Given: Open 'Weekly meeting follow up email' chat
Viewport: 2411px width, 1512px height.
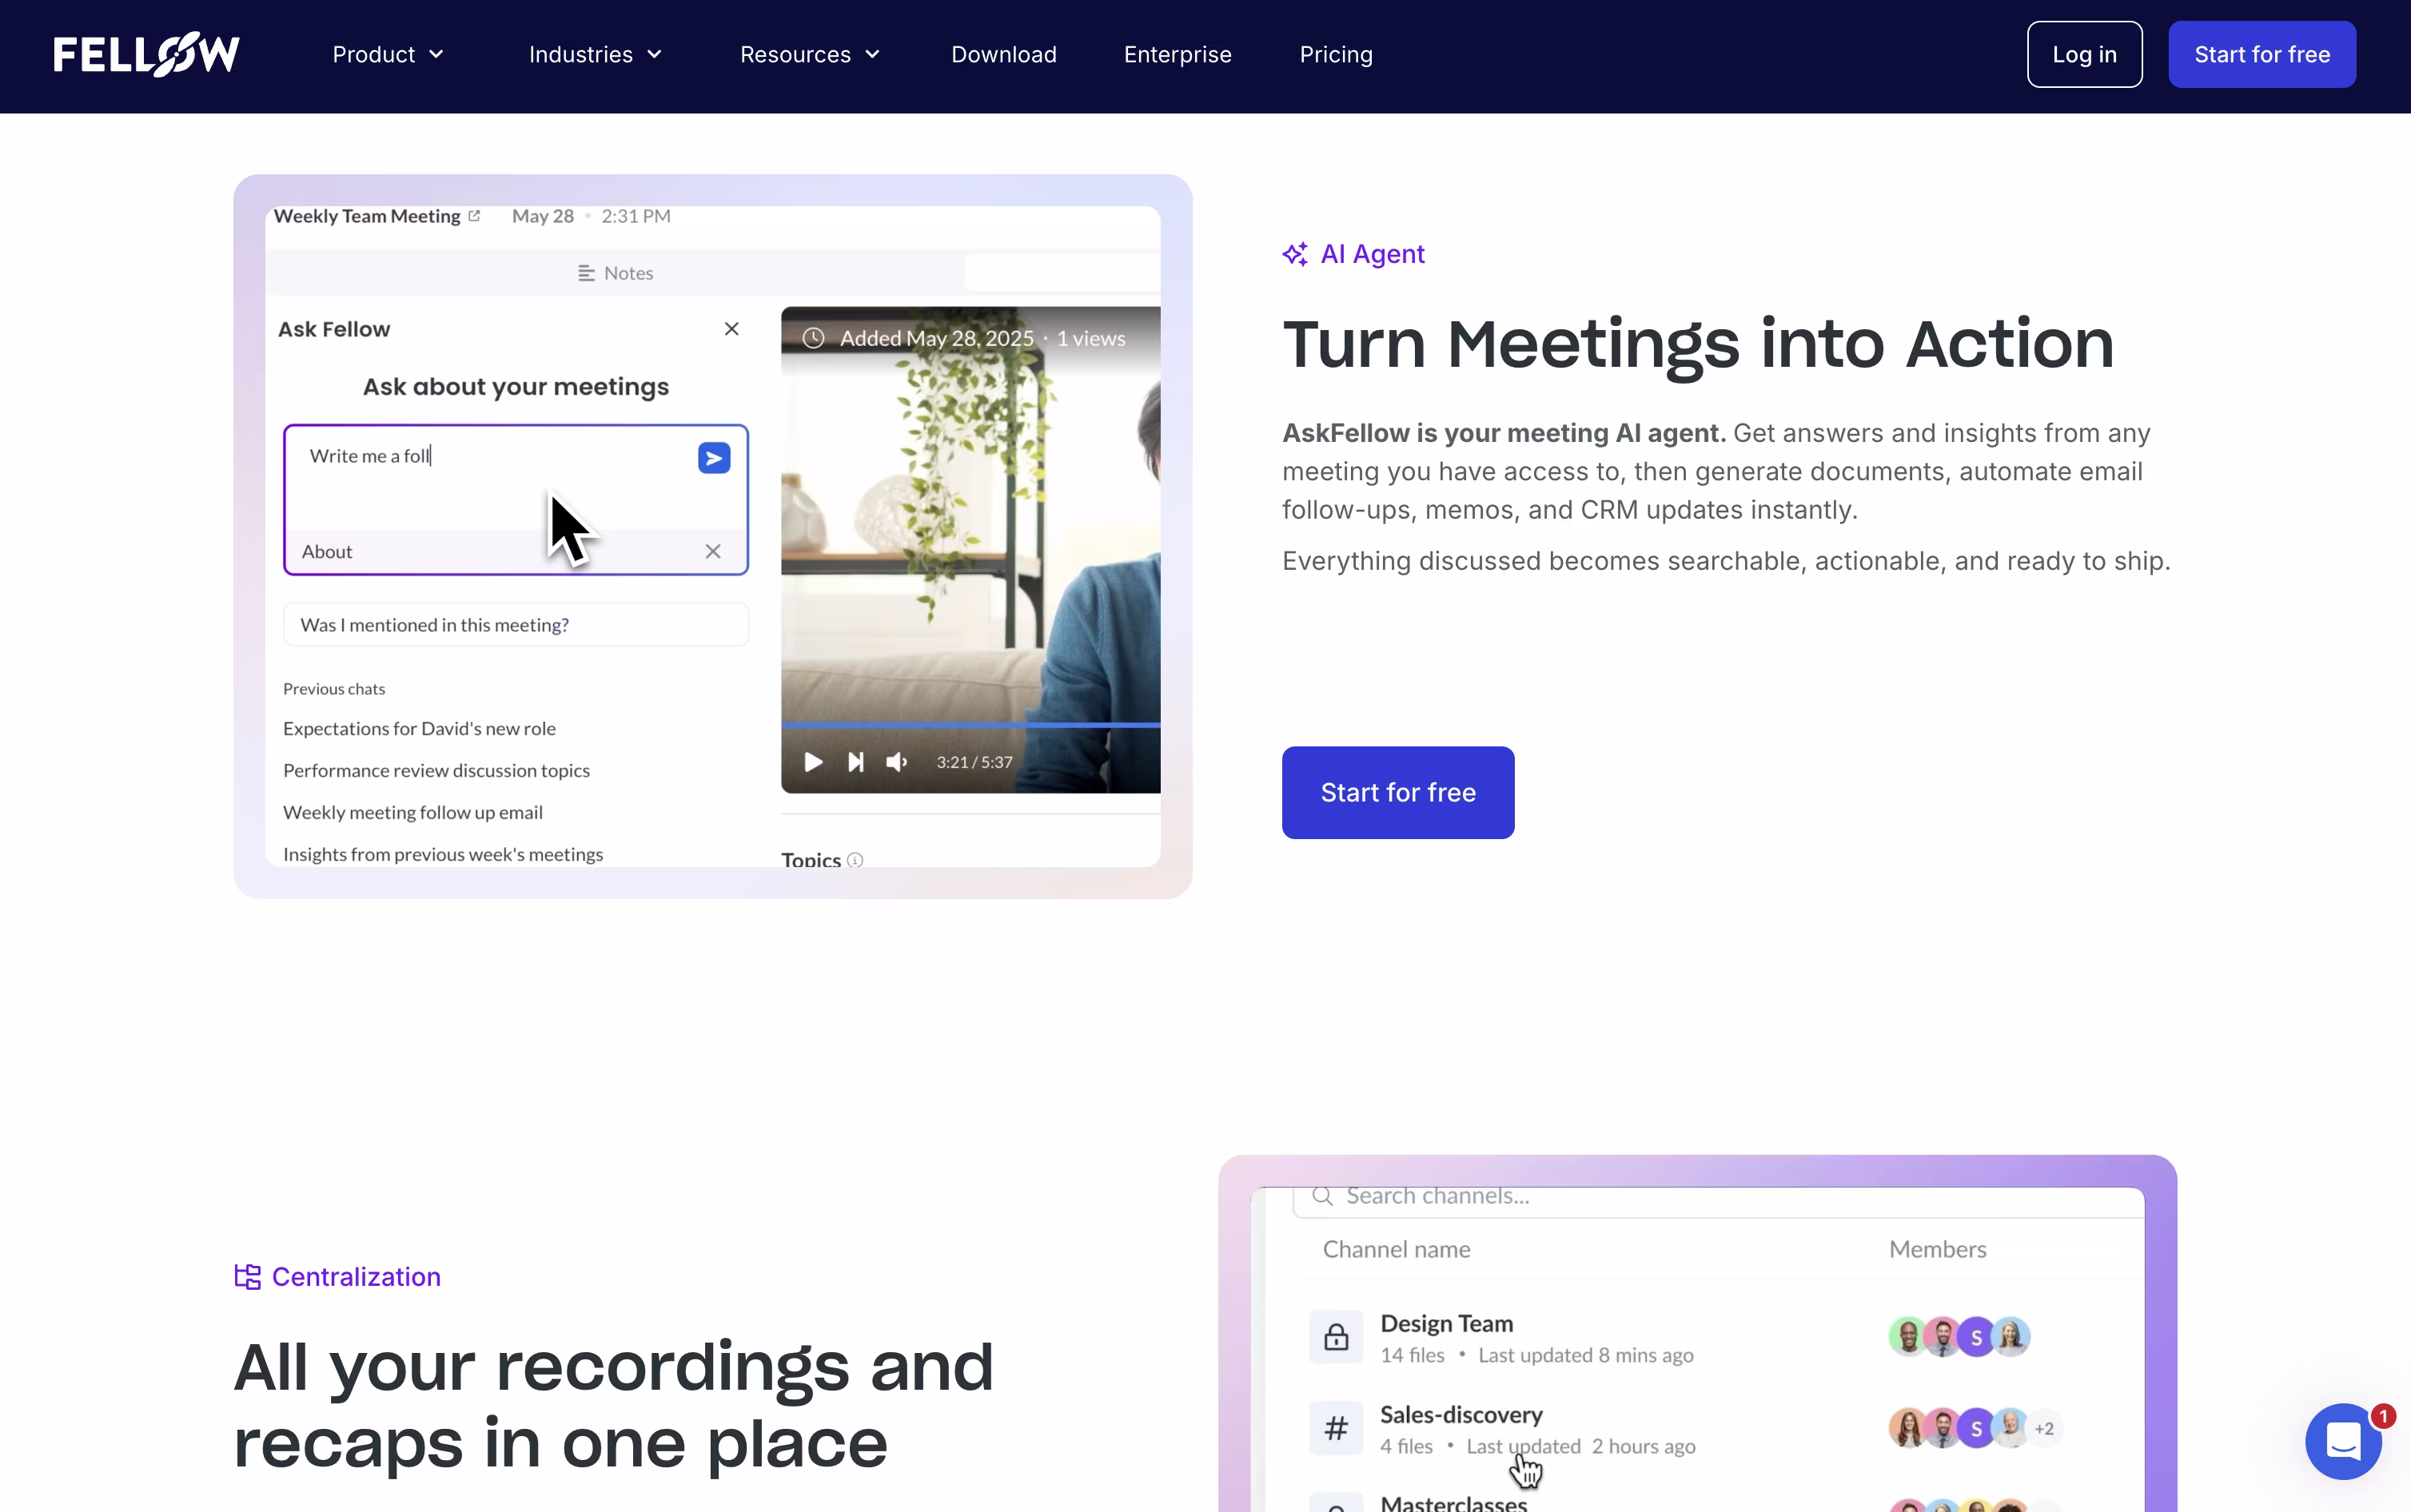Looking at the screenshot, I should coord(412,813).
